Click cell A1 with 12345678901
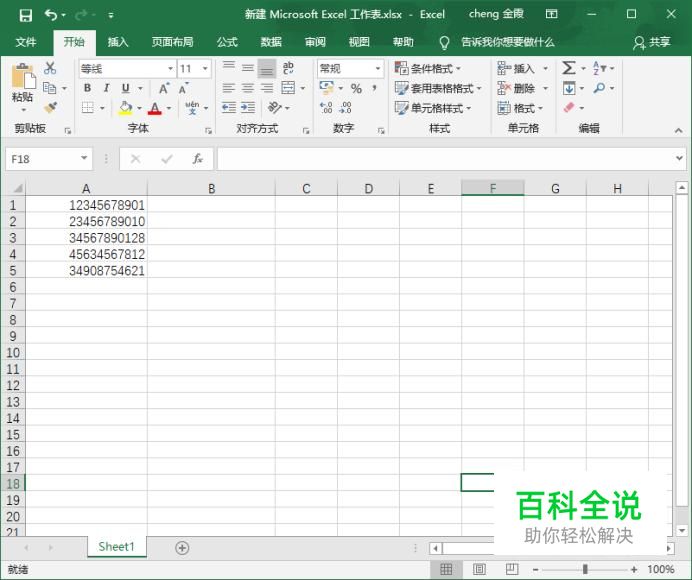This screenshot has height=580, width=692. coord(86,205)
